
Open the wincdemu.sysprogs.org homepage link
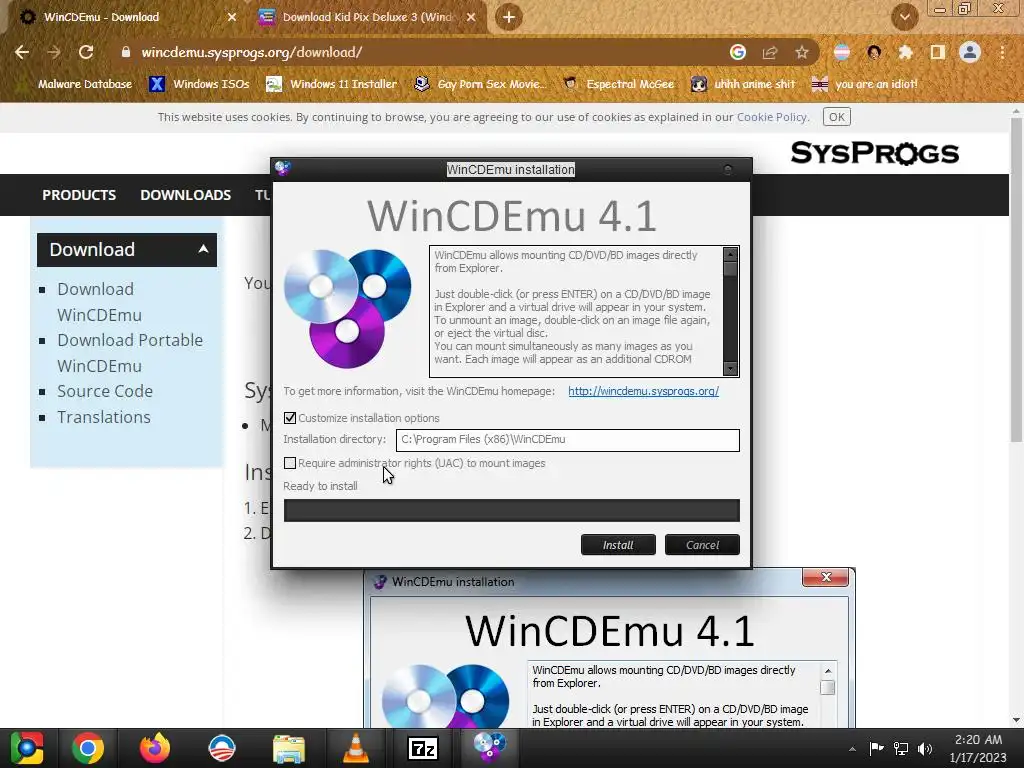643,391
